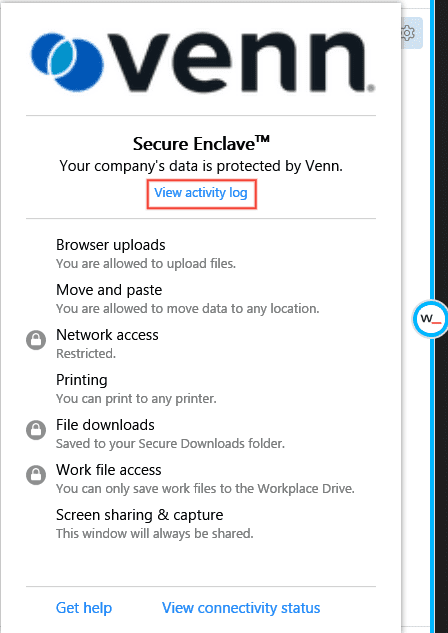Open the Get help link

coord(84,608)
